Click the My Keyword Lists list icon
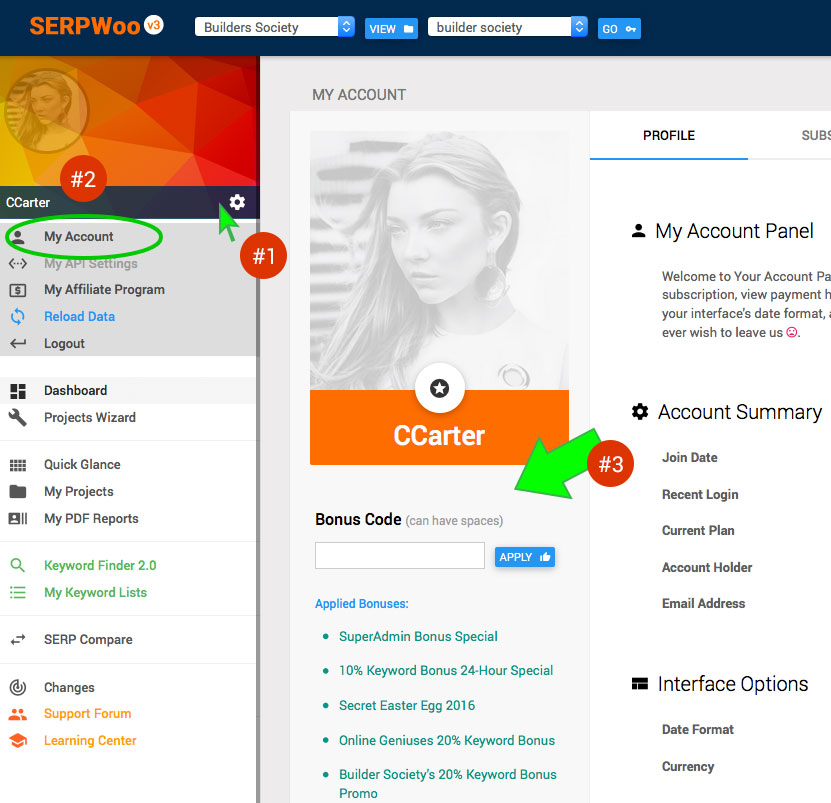The image size is (831, 803). [x=17, y=592]
